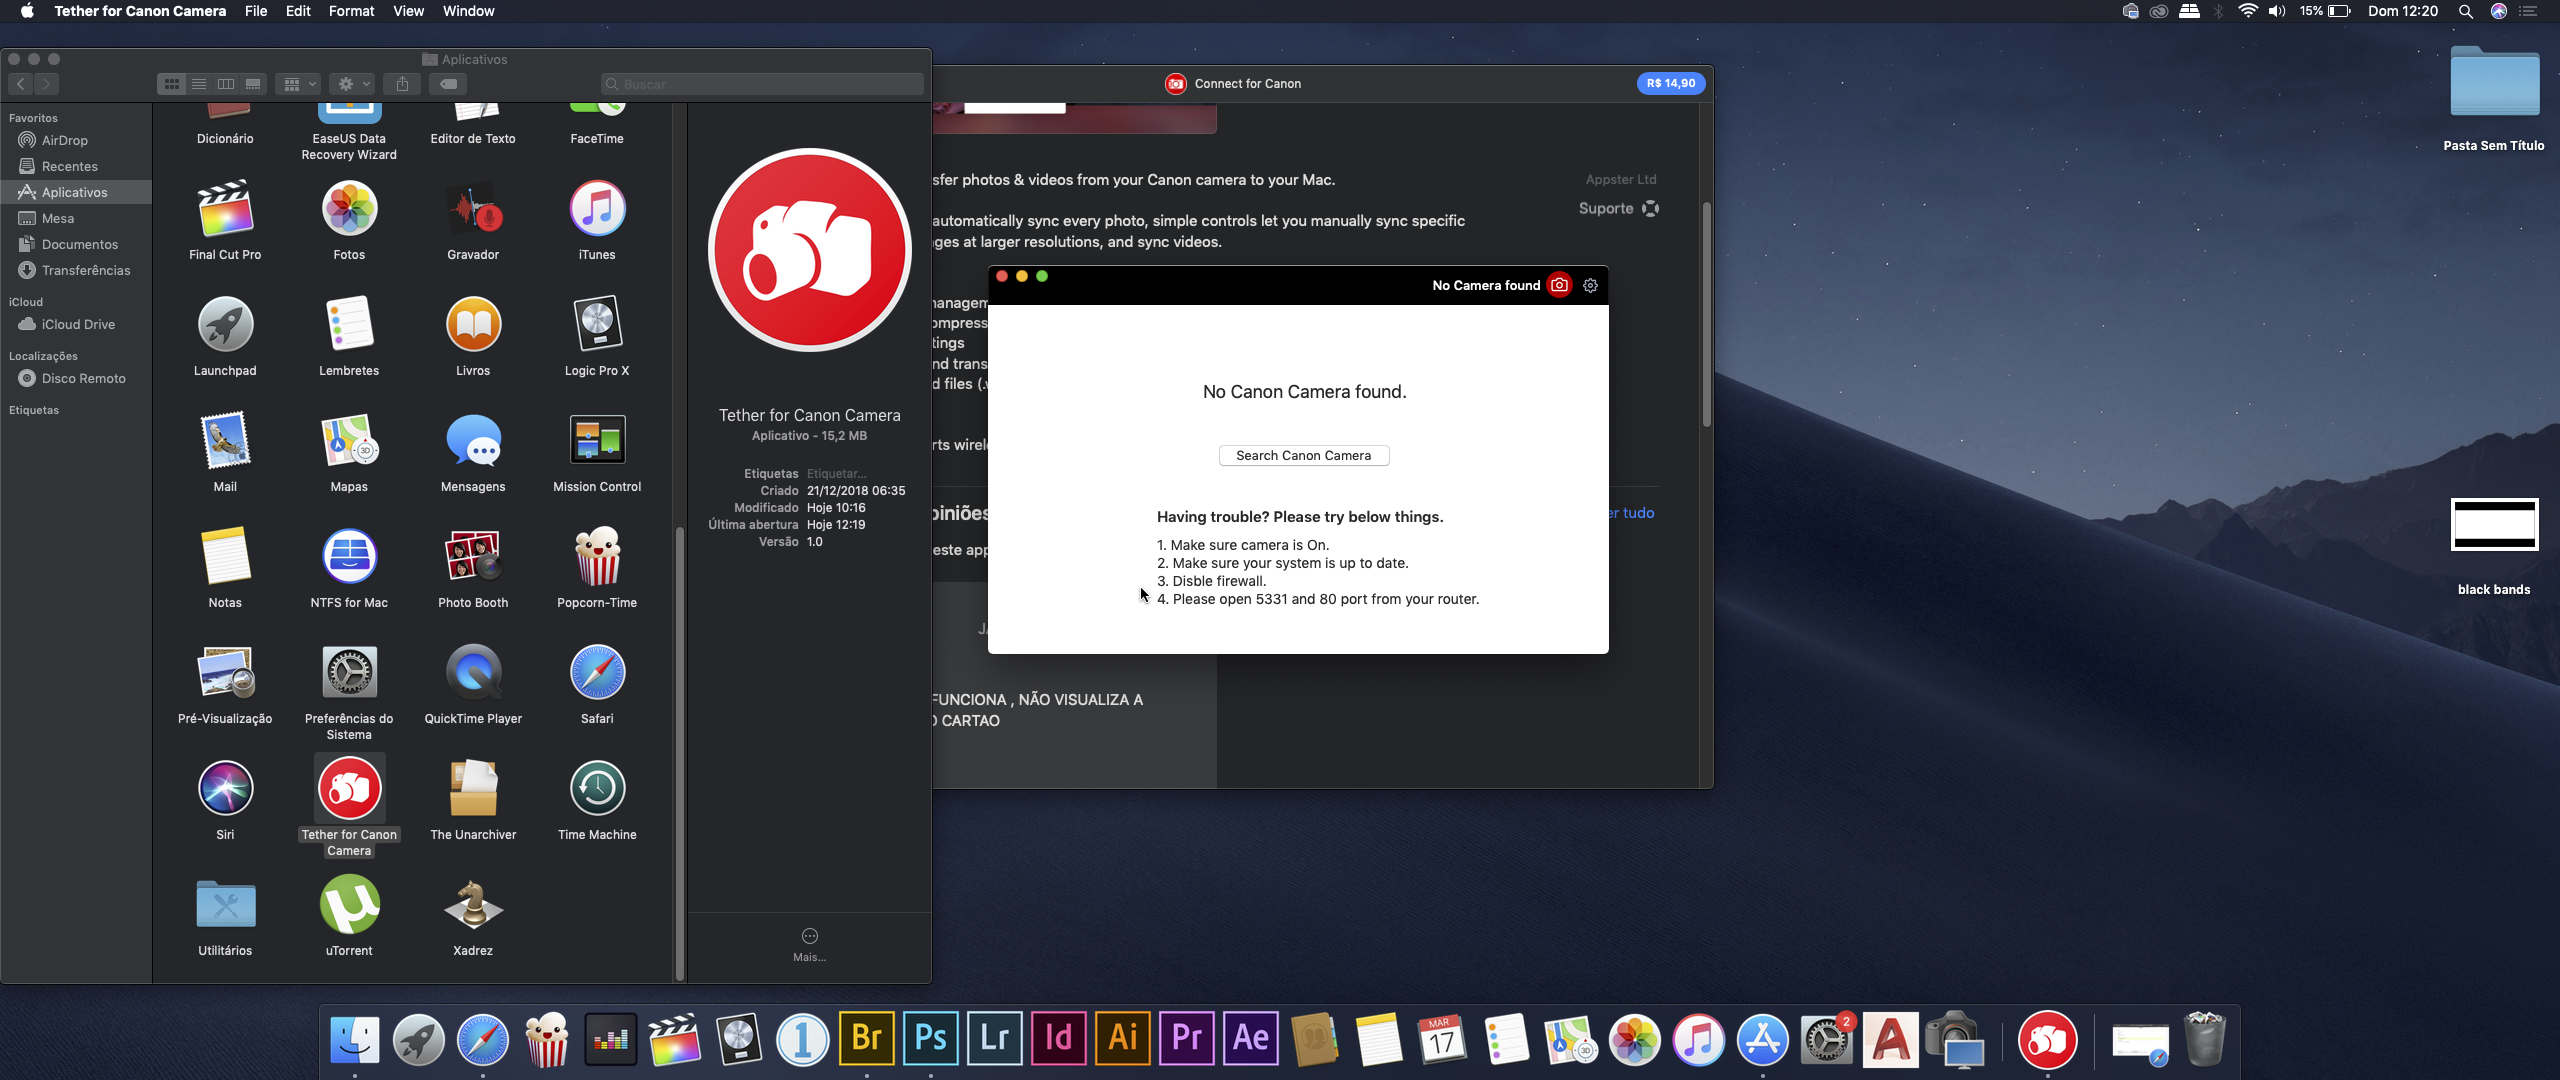Go forward in Finder navigation

(46, 84)
